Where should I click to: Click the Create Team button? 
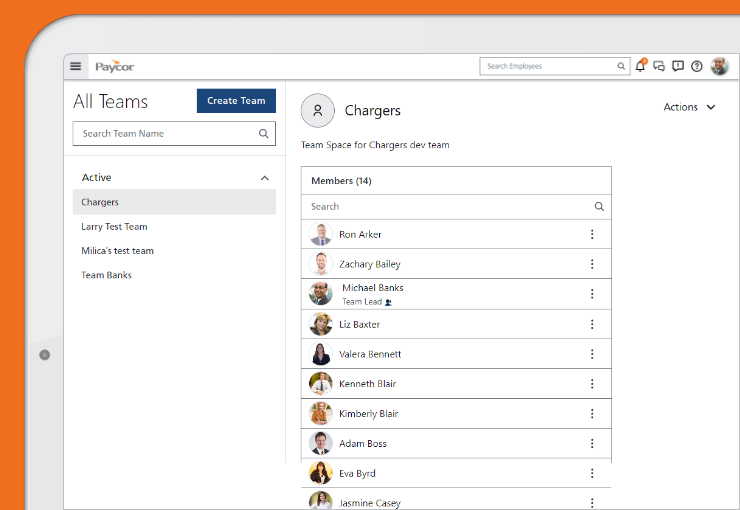(x=236, y=100)
